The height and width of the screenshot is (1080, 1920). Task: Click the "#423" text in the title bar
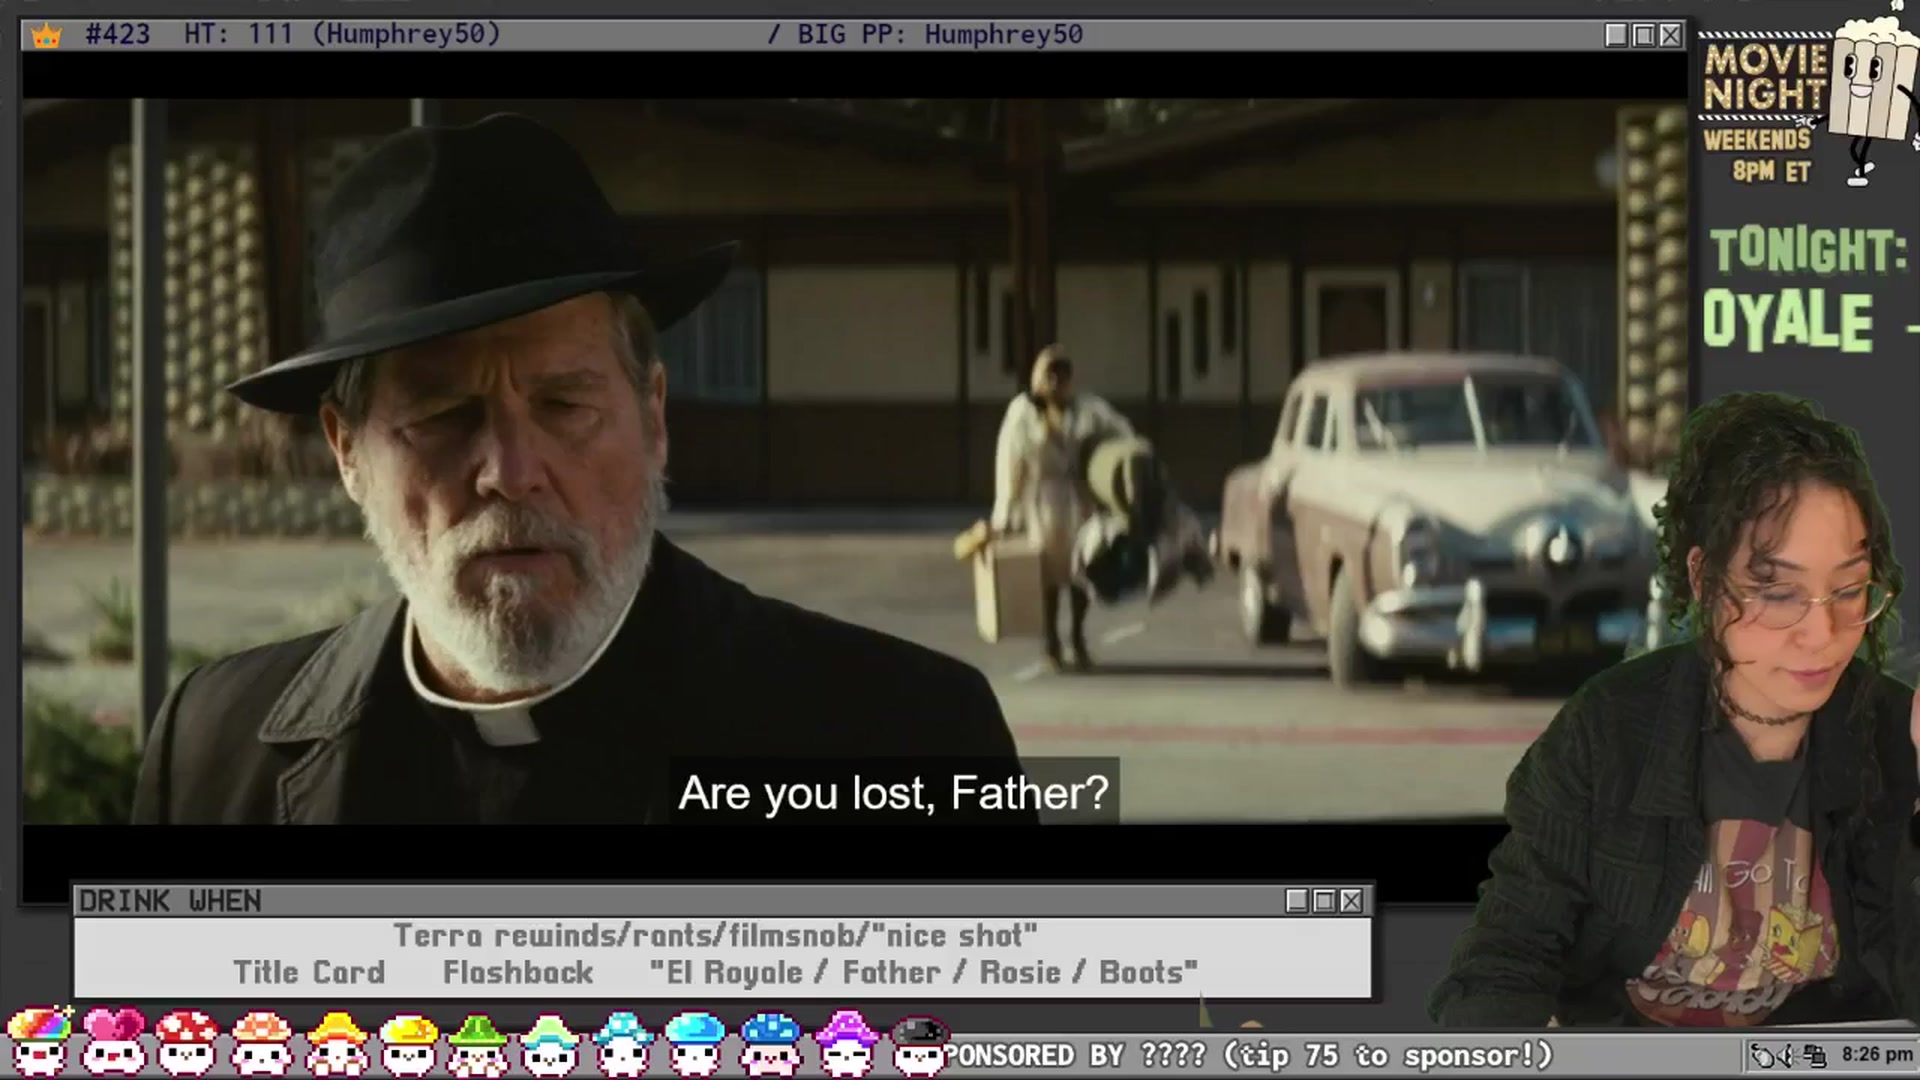tap(118, 35)
